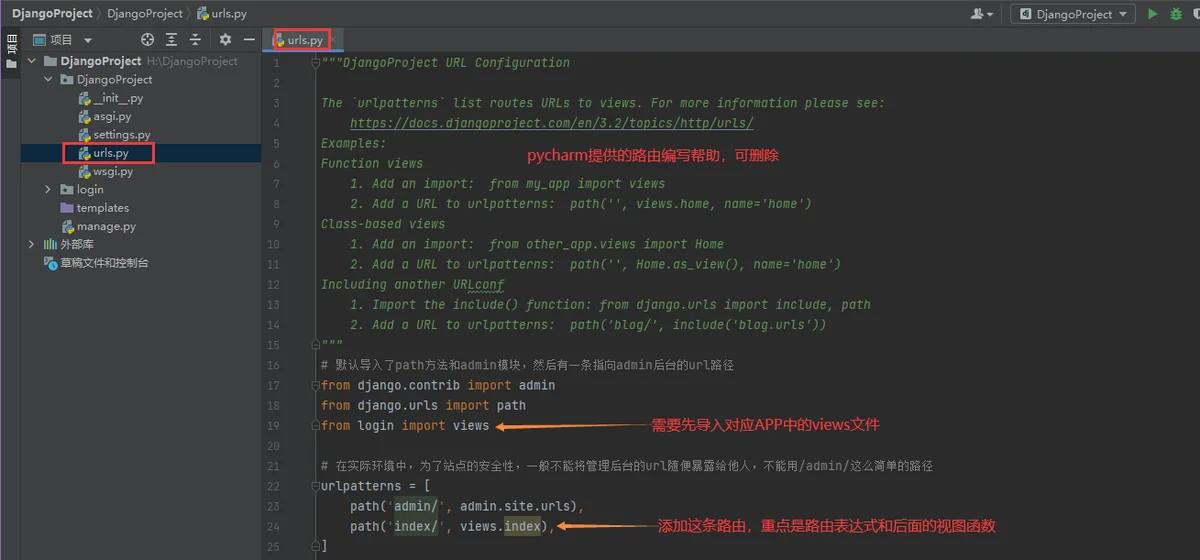Screen dimensions: 1200x560
Task: Start debugging with the green bug icon
Action: click(1176, 14)
